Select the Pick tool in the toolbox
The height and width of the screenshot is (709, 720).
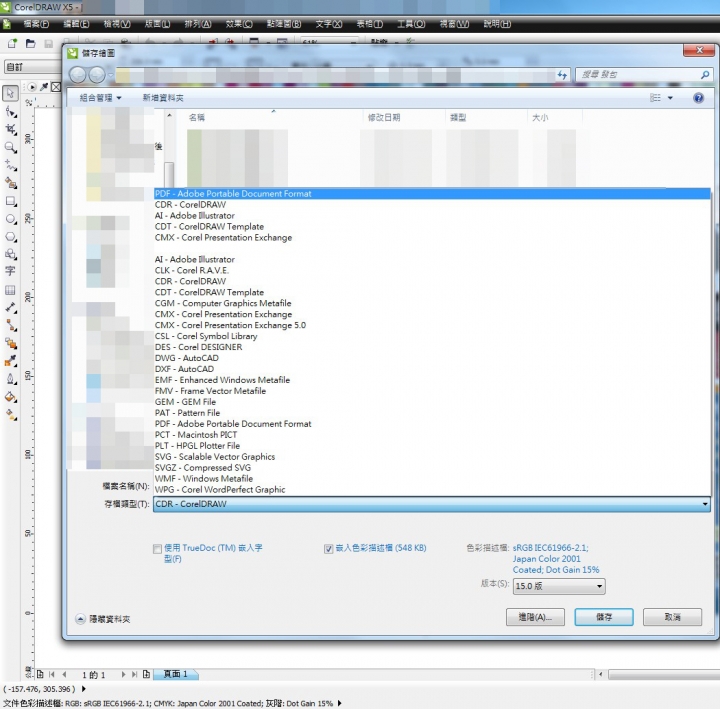(10, 93)
